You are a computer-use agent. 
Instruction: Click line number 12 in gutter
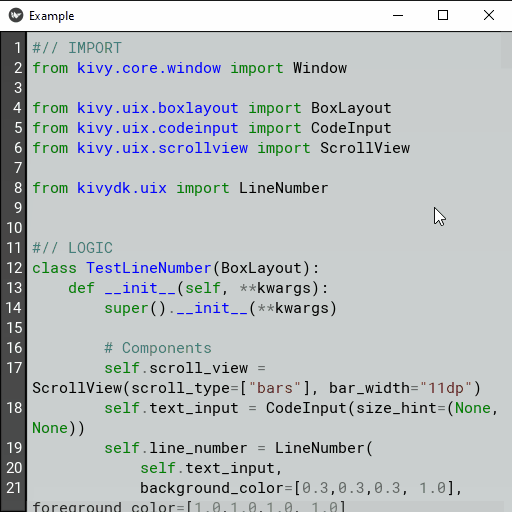(x=14, y=268)
